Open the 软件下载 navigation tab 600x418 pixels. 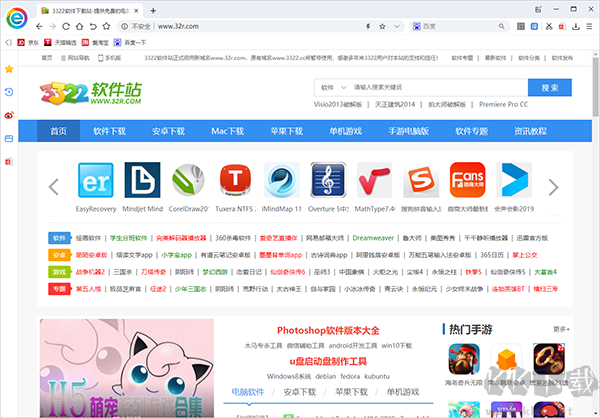[x=110, y=131]
